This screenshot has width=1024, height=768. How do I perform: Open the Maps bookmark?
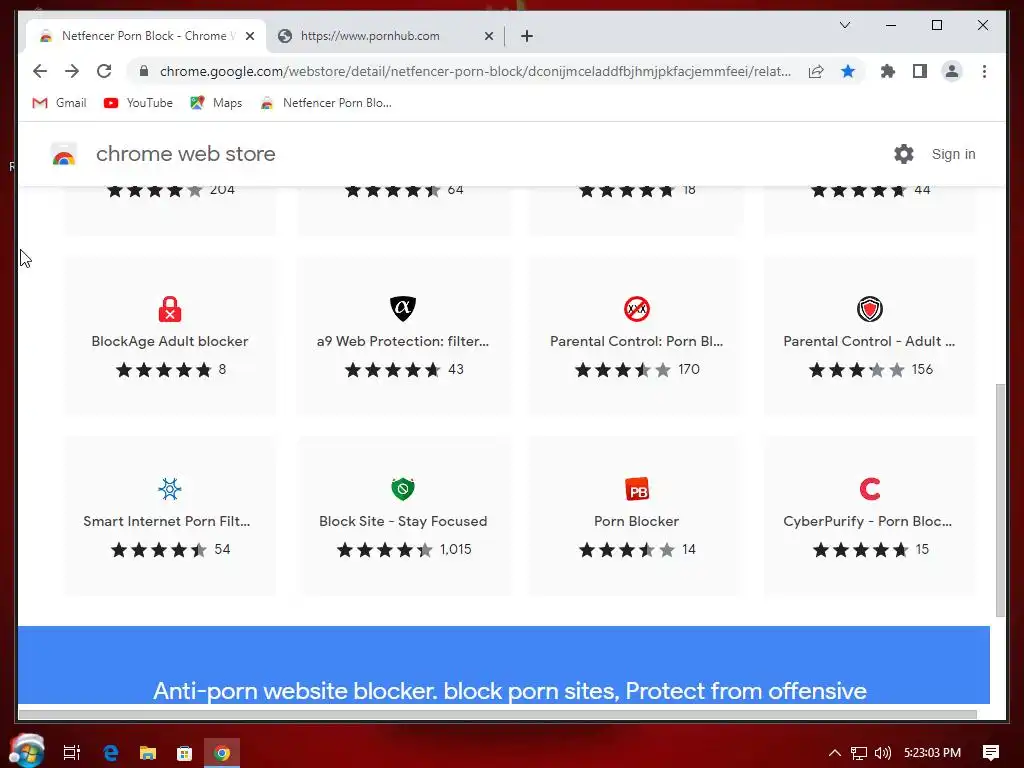click(x=216, y=103)
